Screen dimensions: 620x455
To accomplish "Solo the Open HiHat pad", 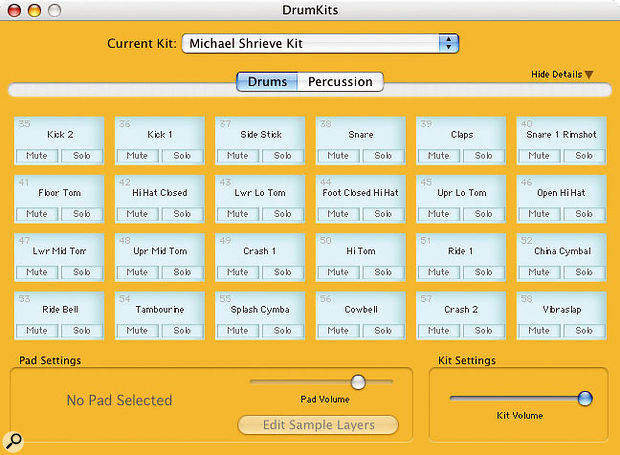I will 584,214.
